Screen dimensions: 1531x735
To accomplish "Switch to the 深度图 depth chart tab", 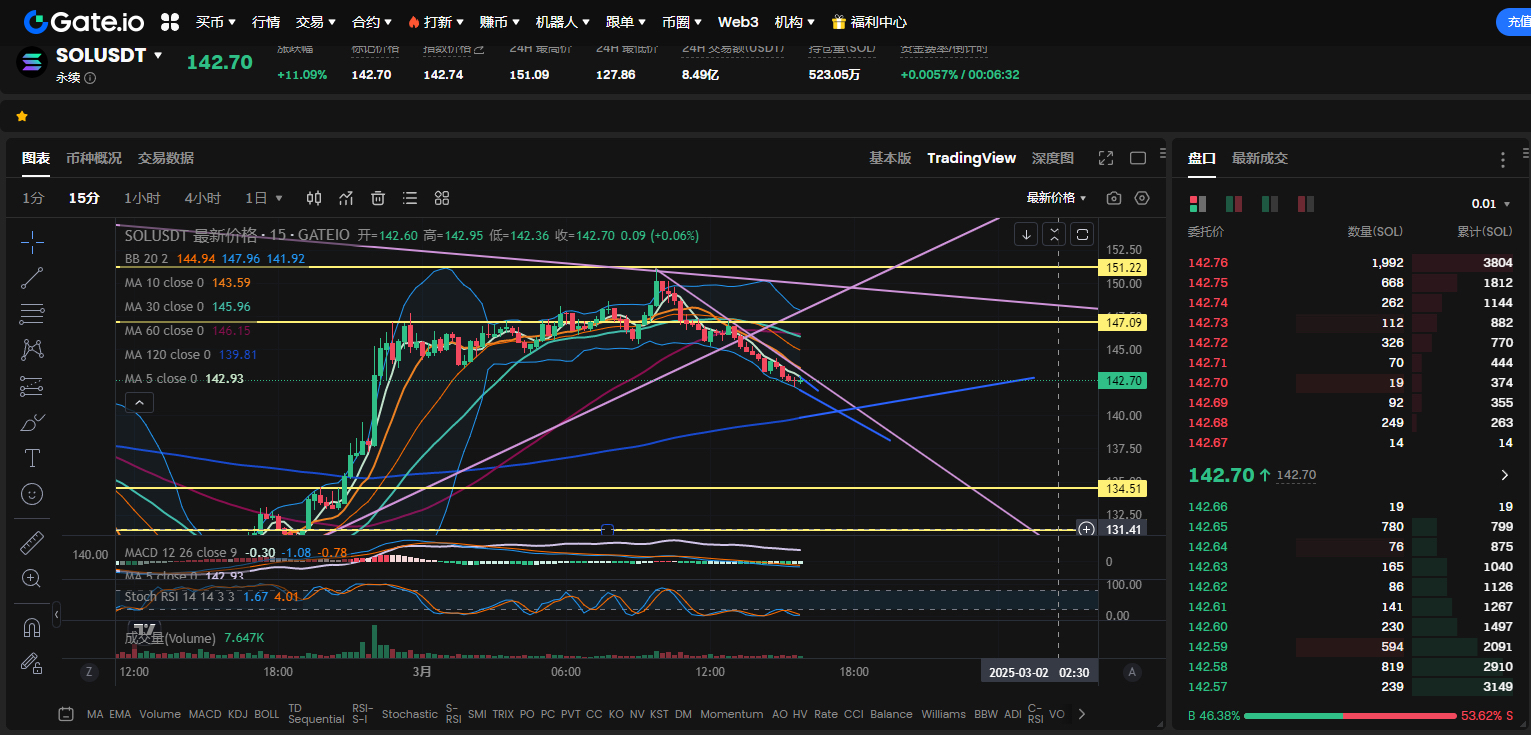I will click(1053, 158).
